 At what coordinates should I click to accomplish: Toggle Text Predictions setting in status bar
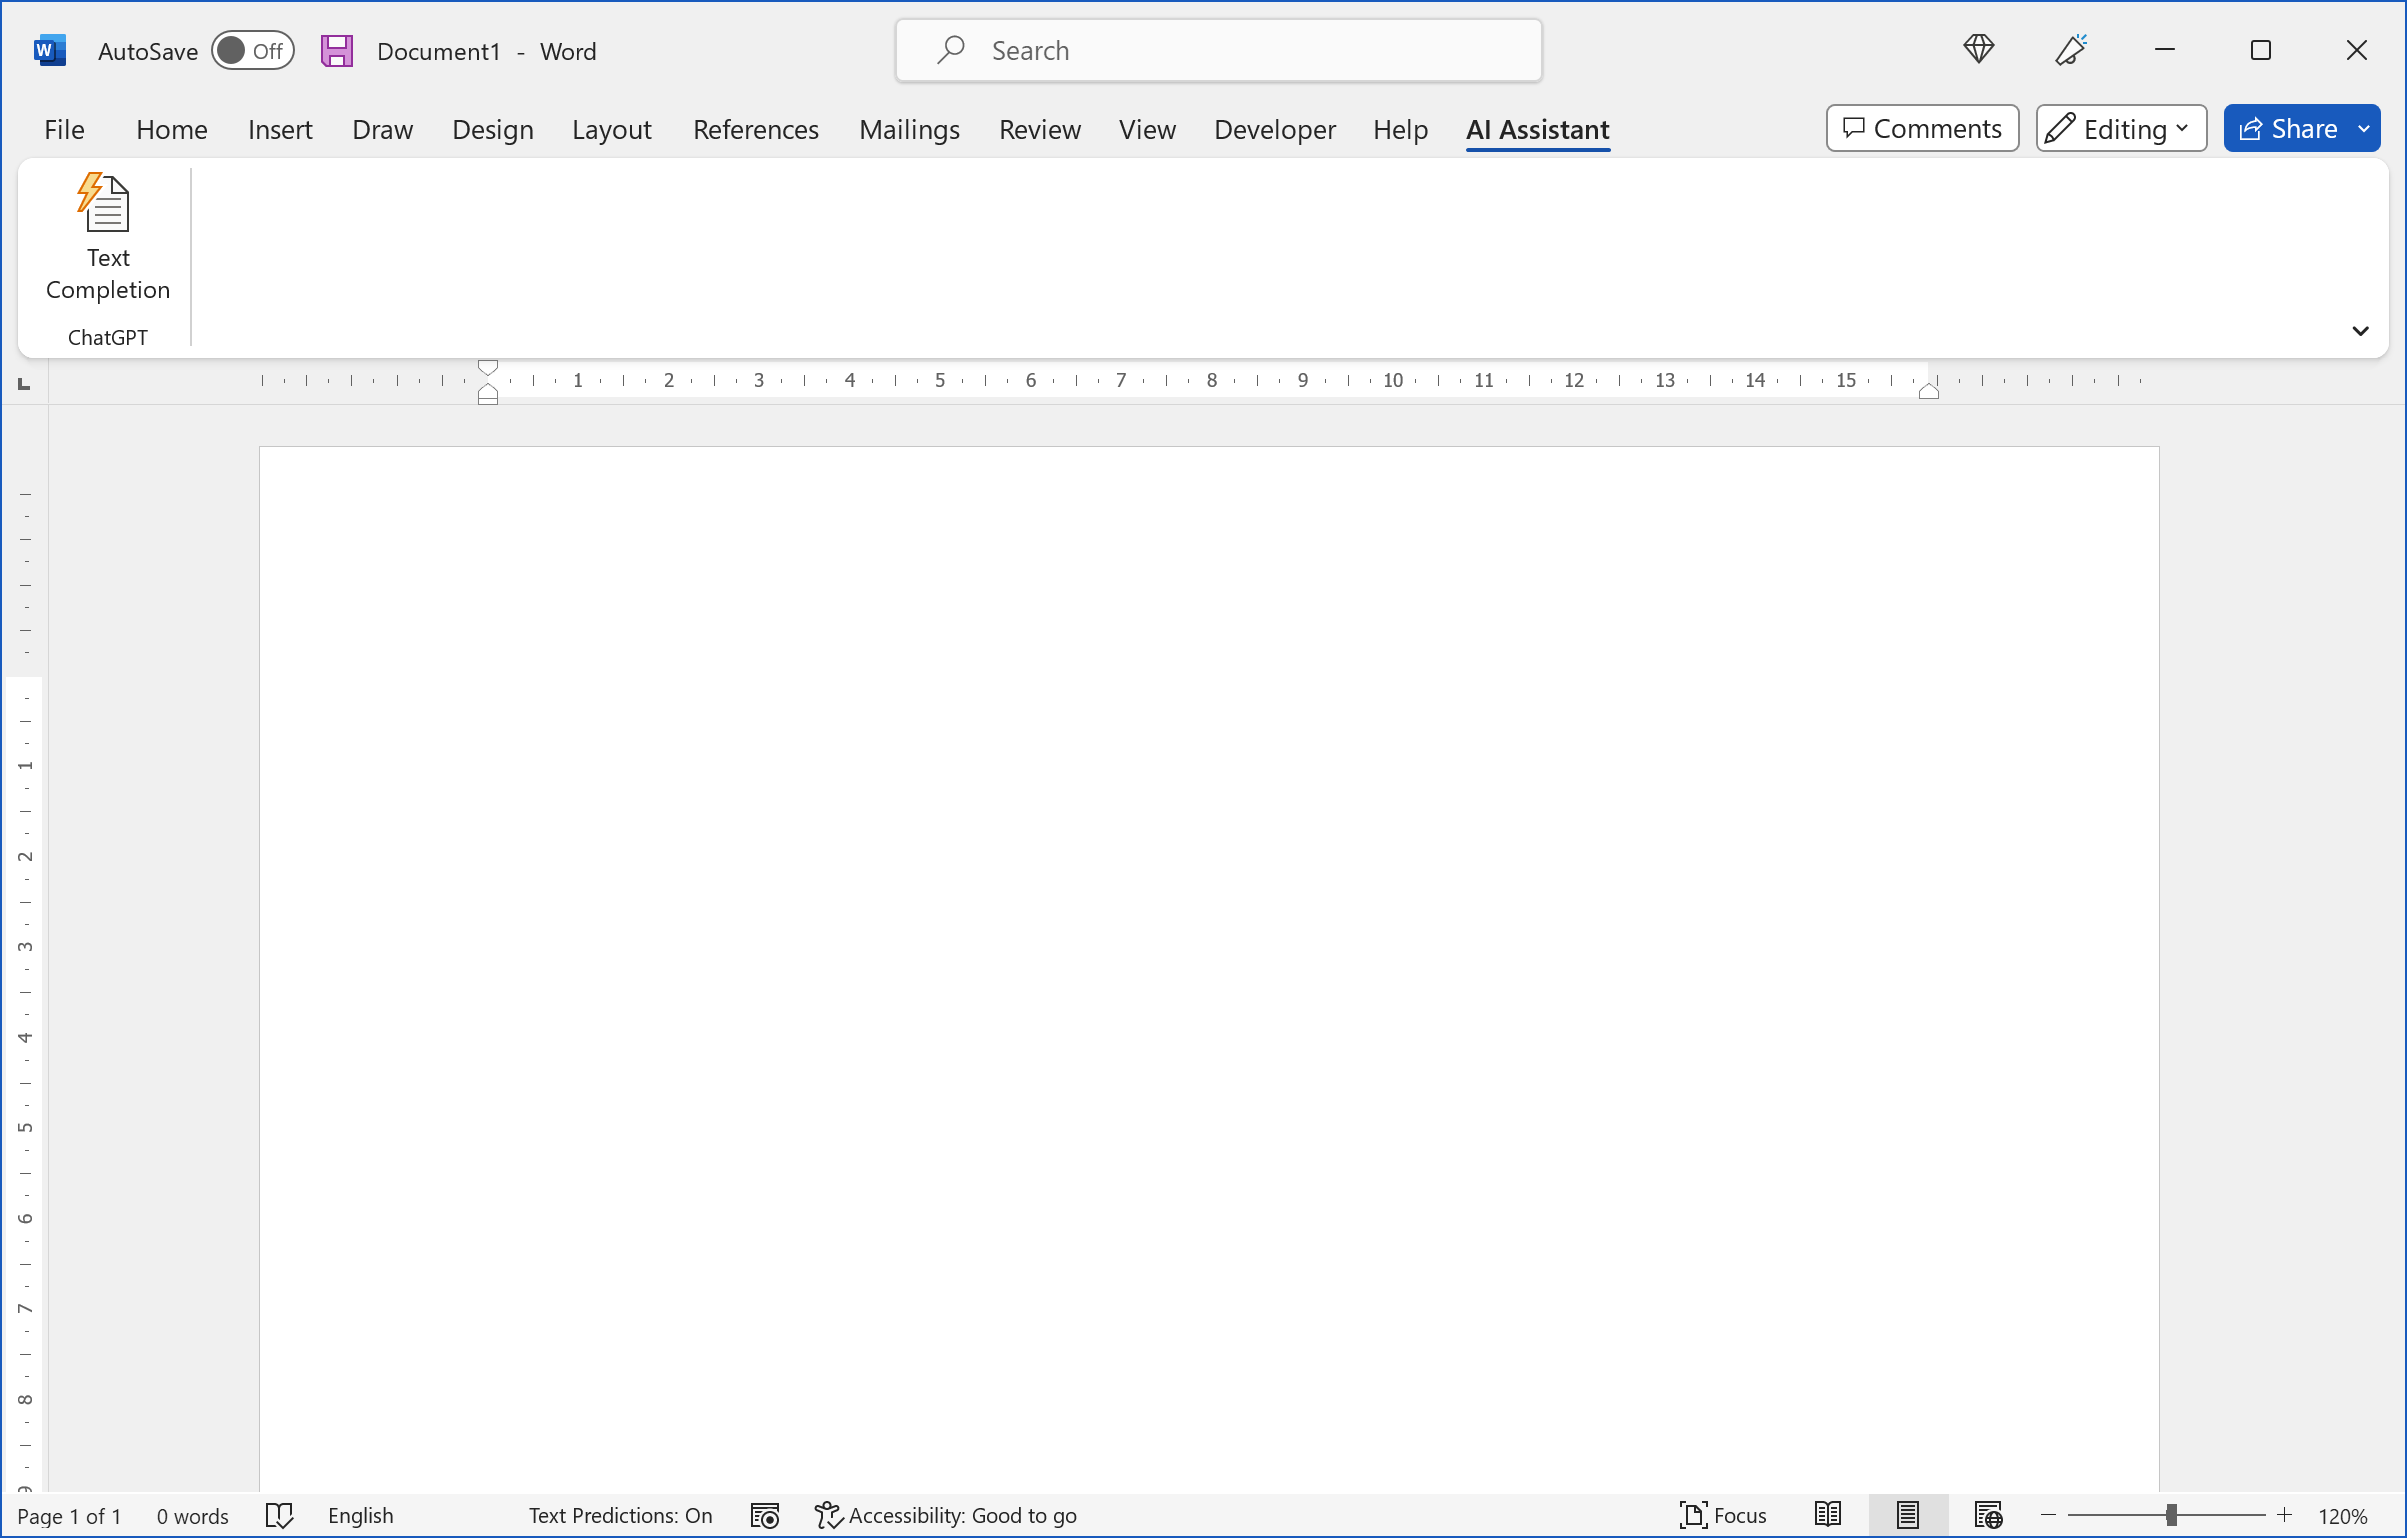620,1515
